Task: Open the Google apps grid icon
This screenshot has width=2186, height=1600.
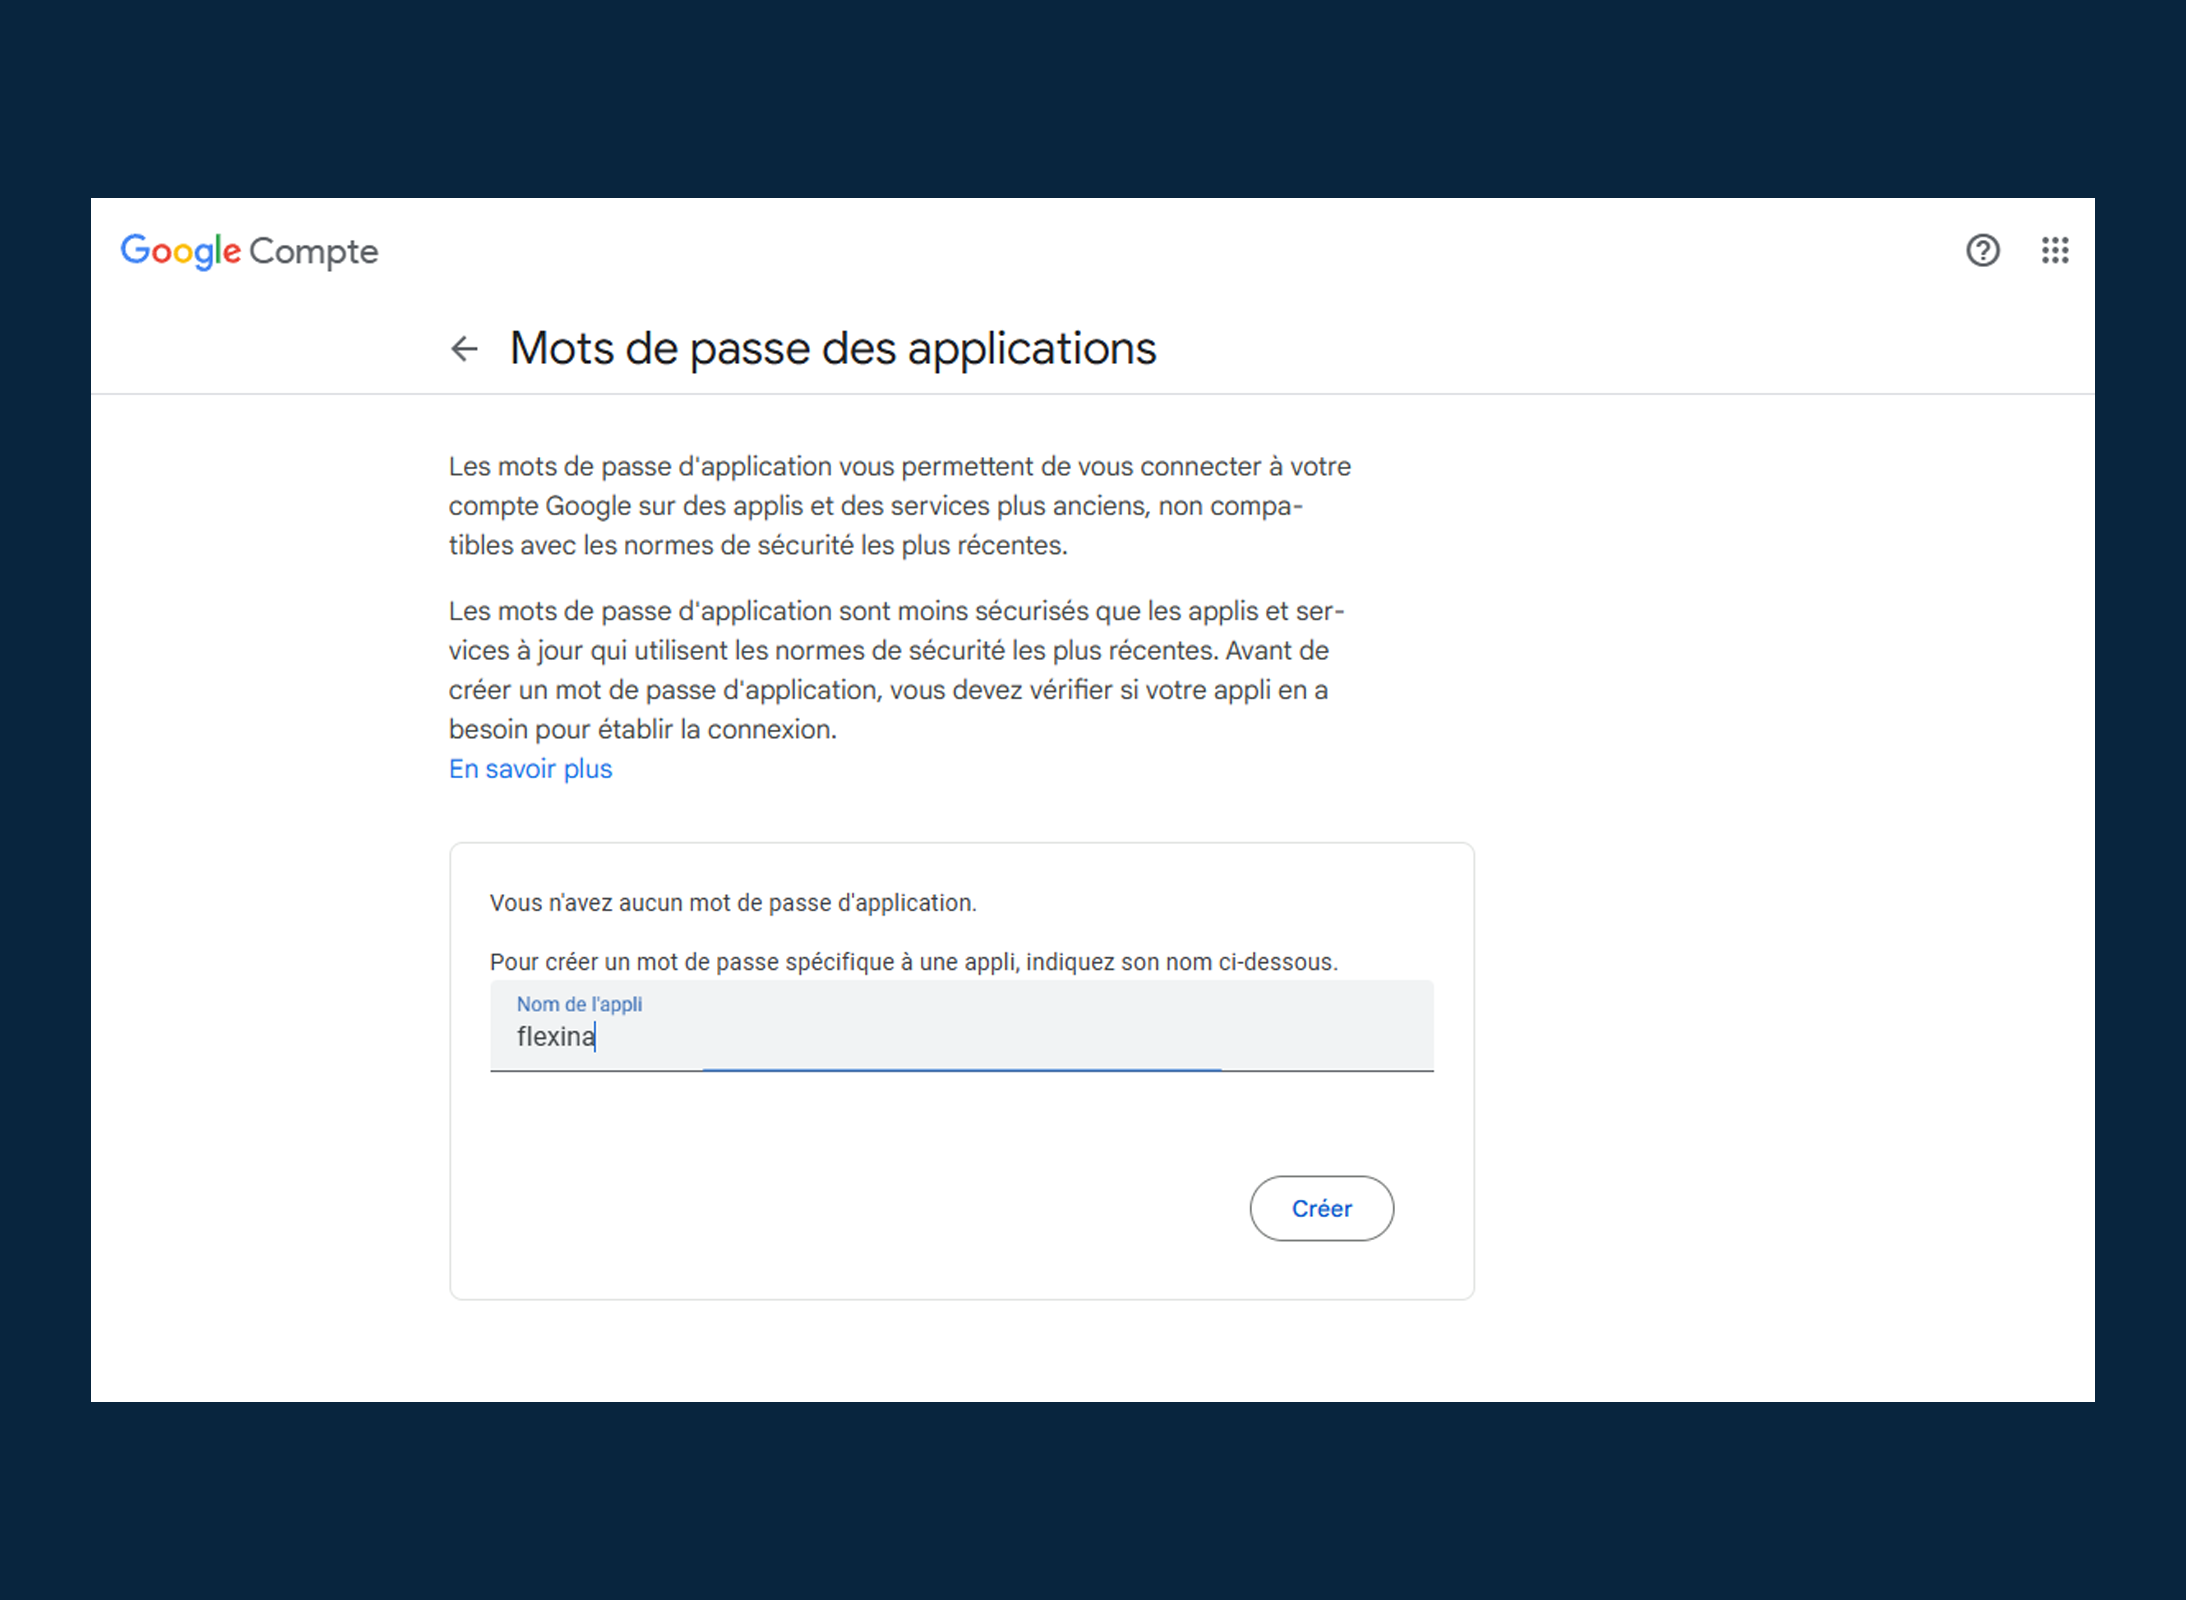Action: (x=2055, y=250)
